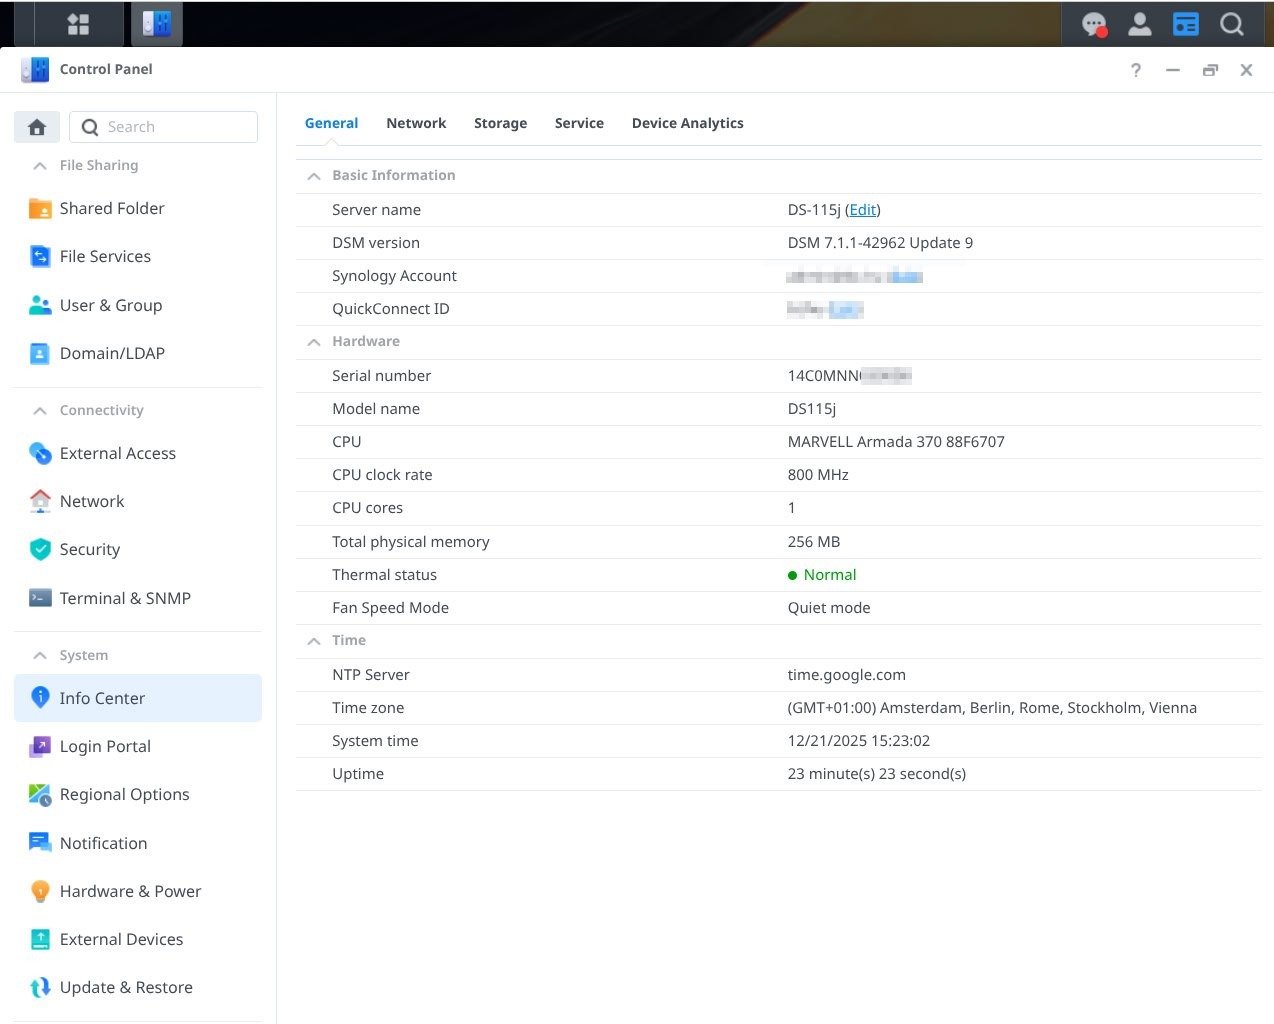Open the notifications chat bubble icon
Screen dimensions: 1274x1024
point(1094,24)
